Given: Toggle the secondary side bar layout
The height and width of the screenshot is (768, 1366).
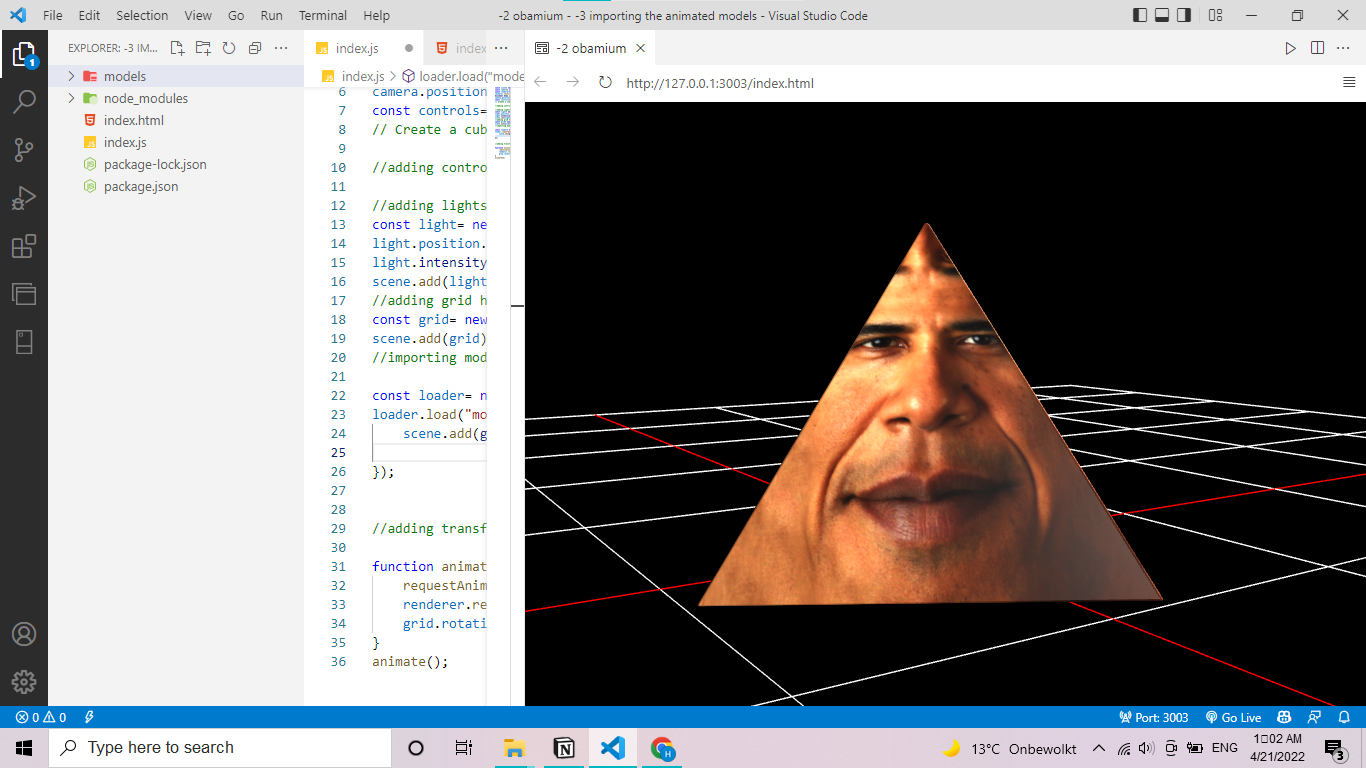Looking at the screenshot, I should [1184, 15].
